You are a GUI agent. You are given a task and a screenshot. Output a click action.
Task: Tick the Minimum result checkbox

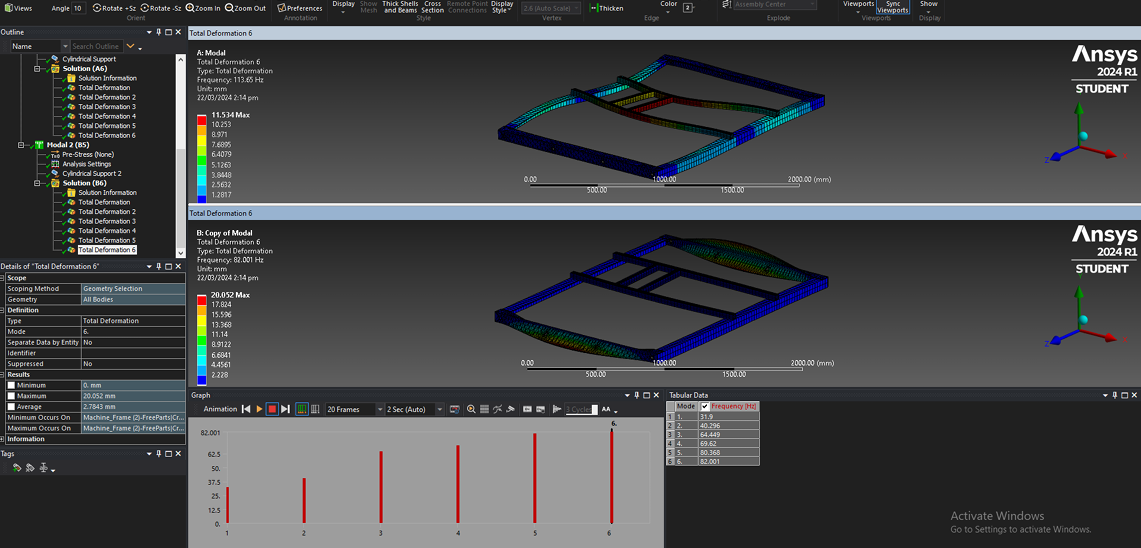pyautogui.click(x=12, y=385)
